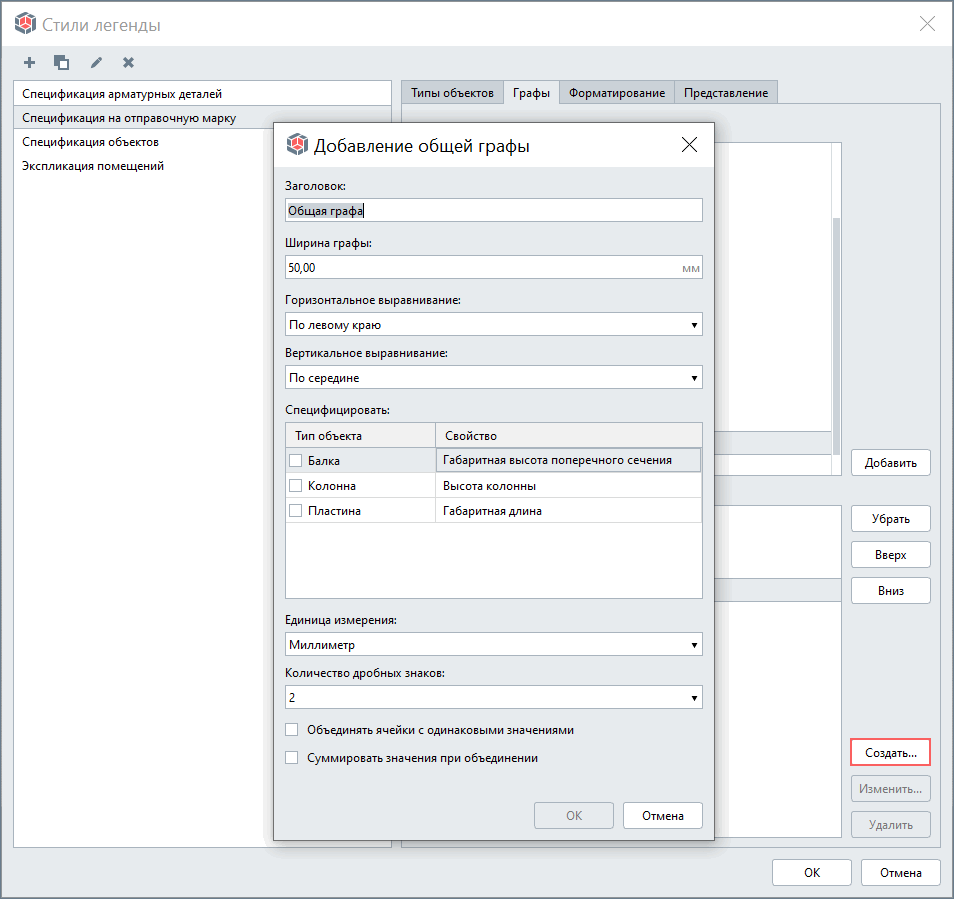Click the Ширина графы input field
The height and width of the screenshot is (899, 954).
pyautogui.click(x=493, y=267)
